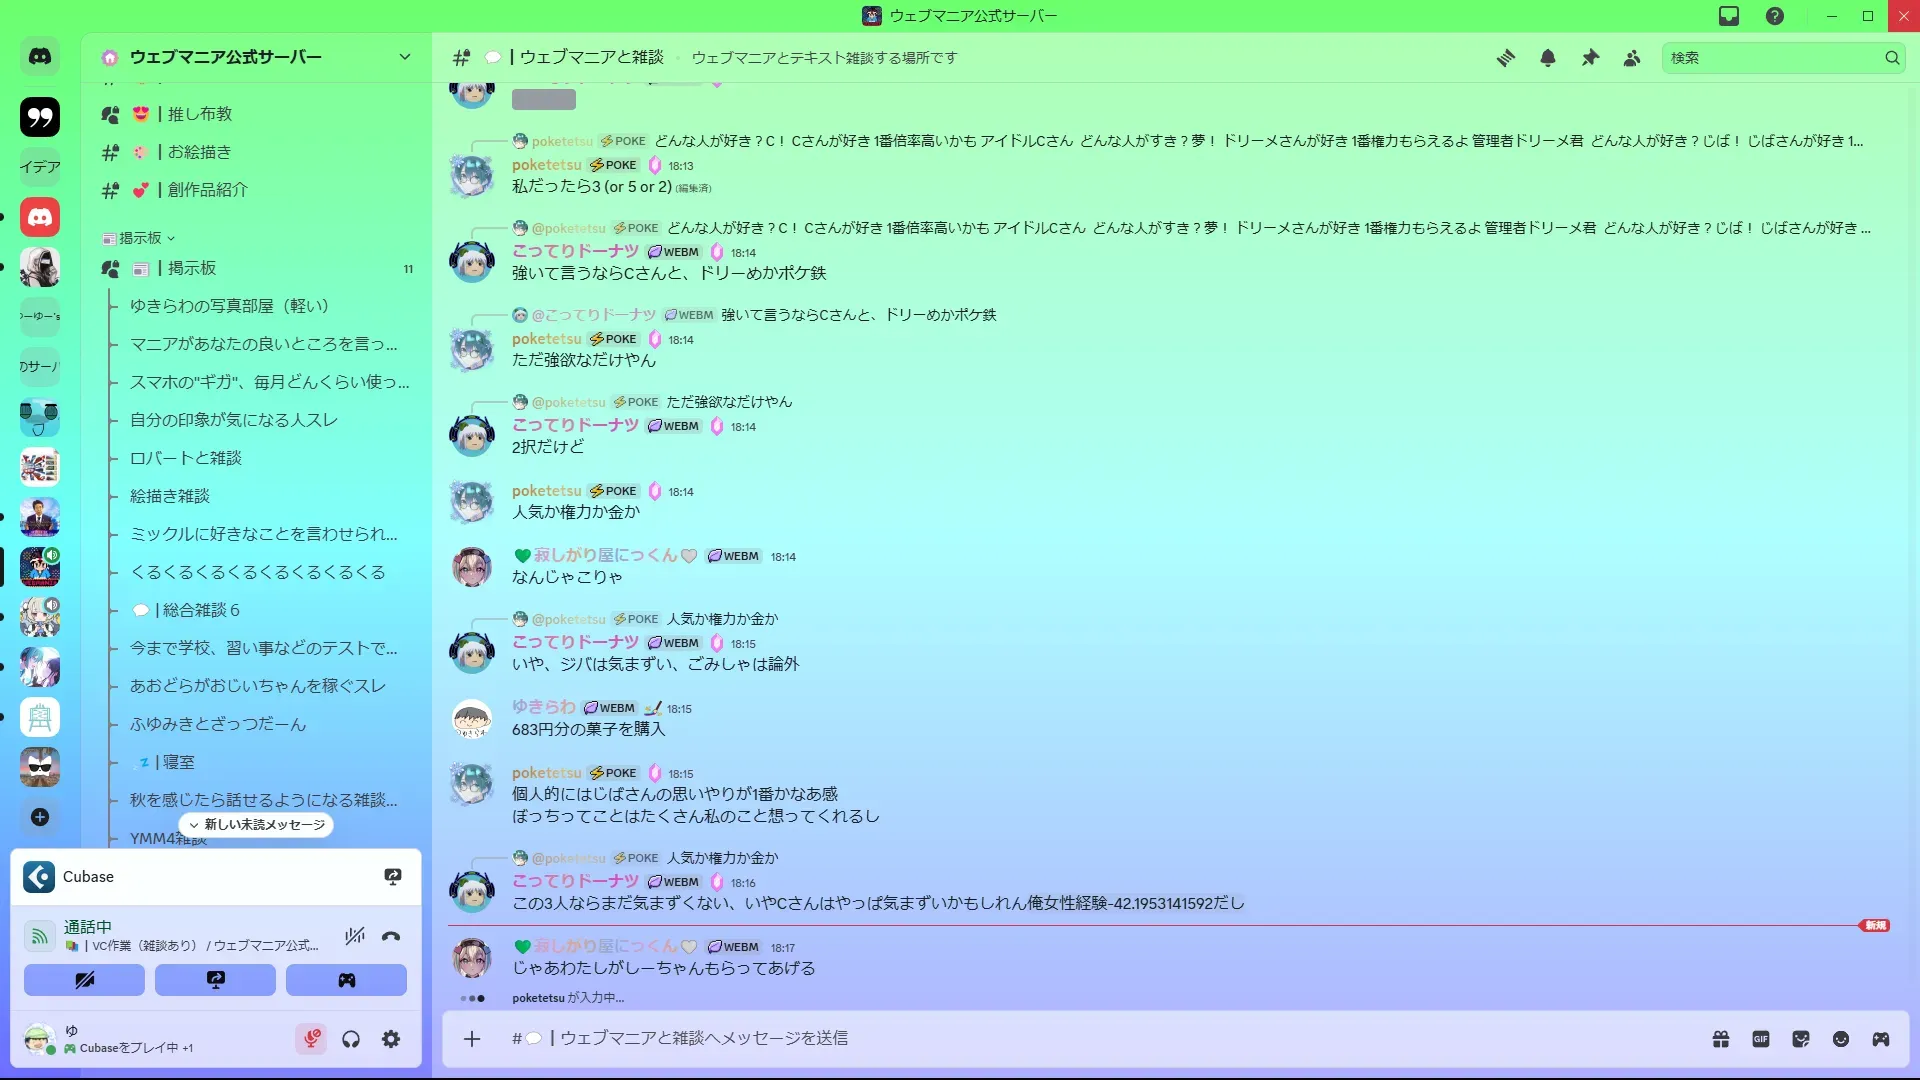Viewport: 1920px width, 1080px height.
Task: Open notification settings bell icon
Action: [x=1547, y=58]
